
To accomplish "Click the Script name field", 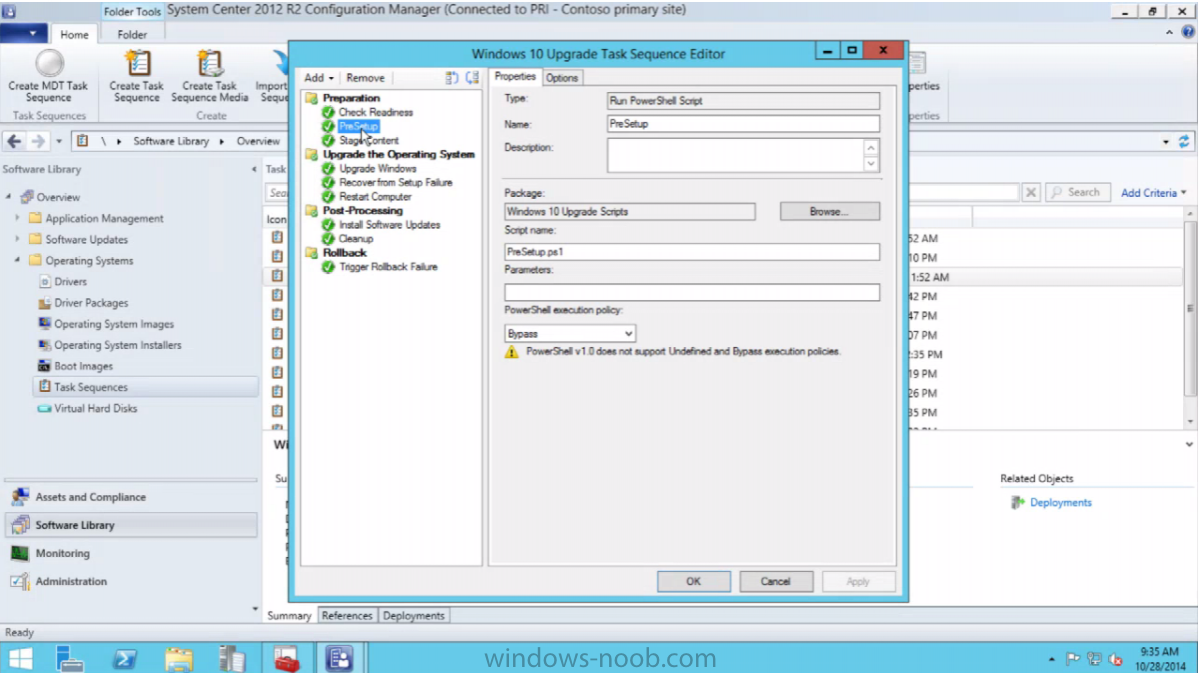I will point(692,252).
